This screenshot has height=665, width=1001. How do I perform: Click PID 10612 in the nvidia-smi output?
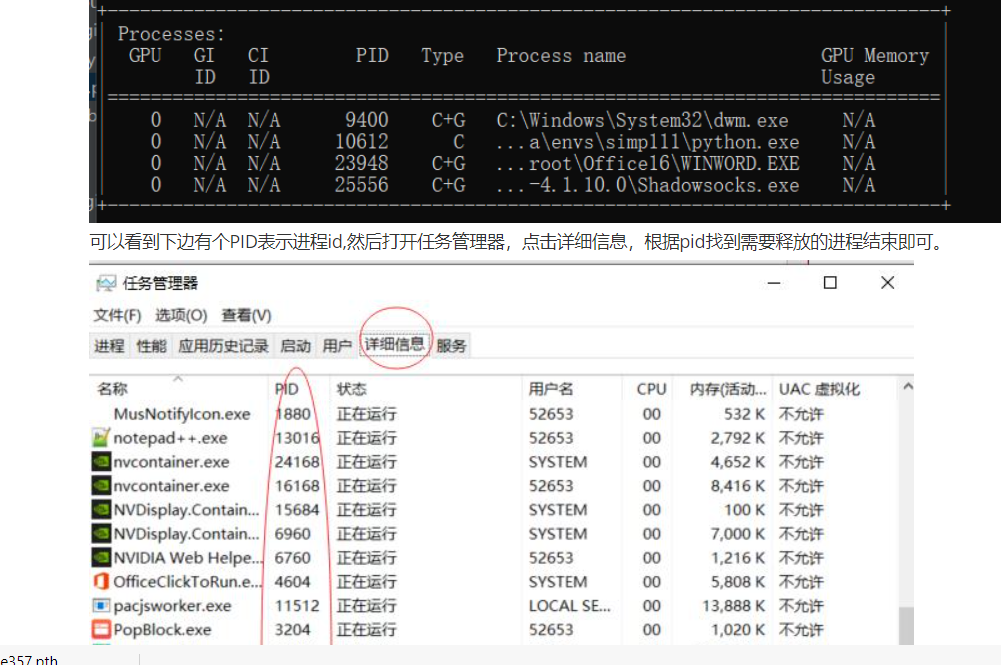point(362,142)
